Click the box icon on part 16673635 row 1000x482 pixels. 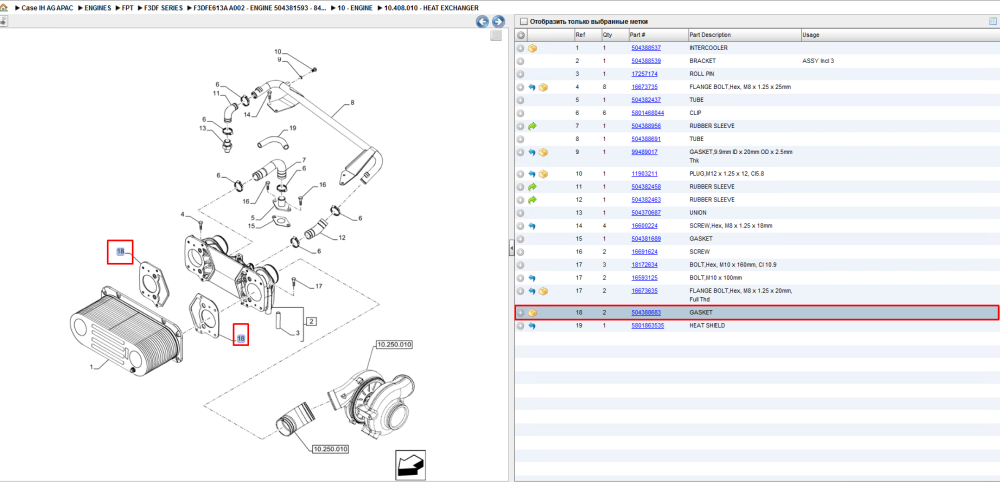pyautogui.click(x=543, y=291)
